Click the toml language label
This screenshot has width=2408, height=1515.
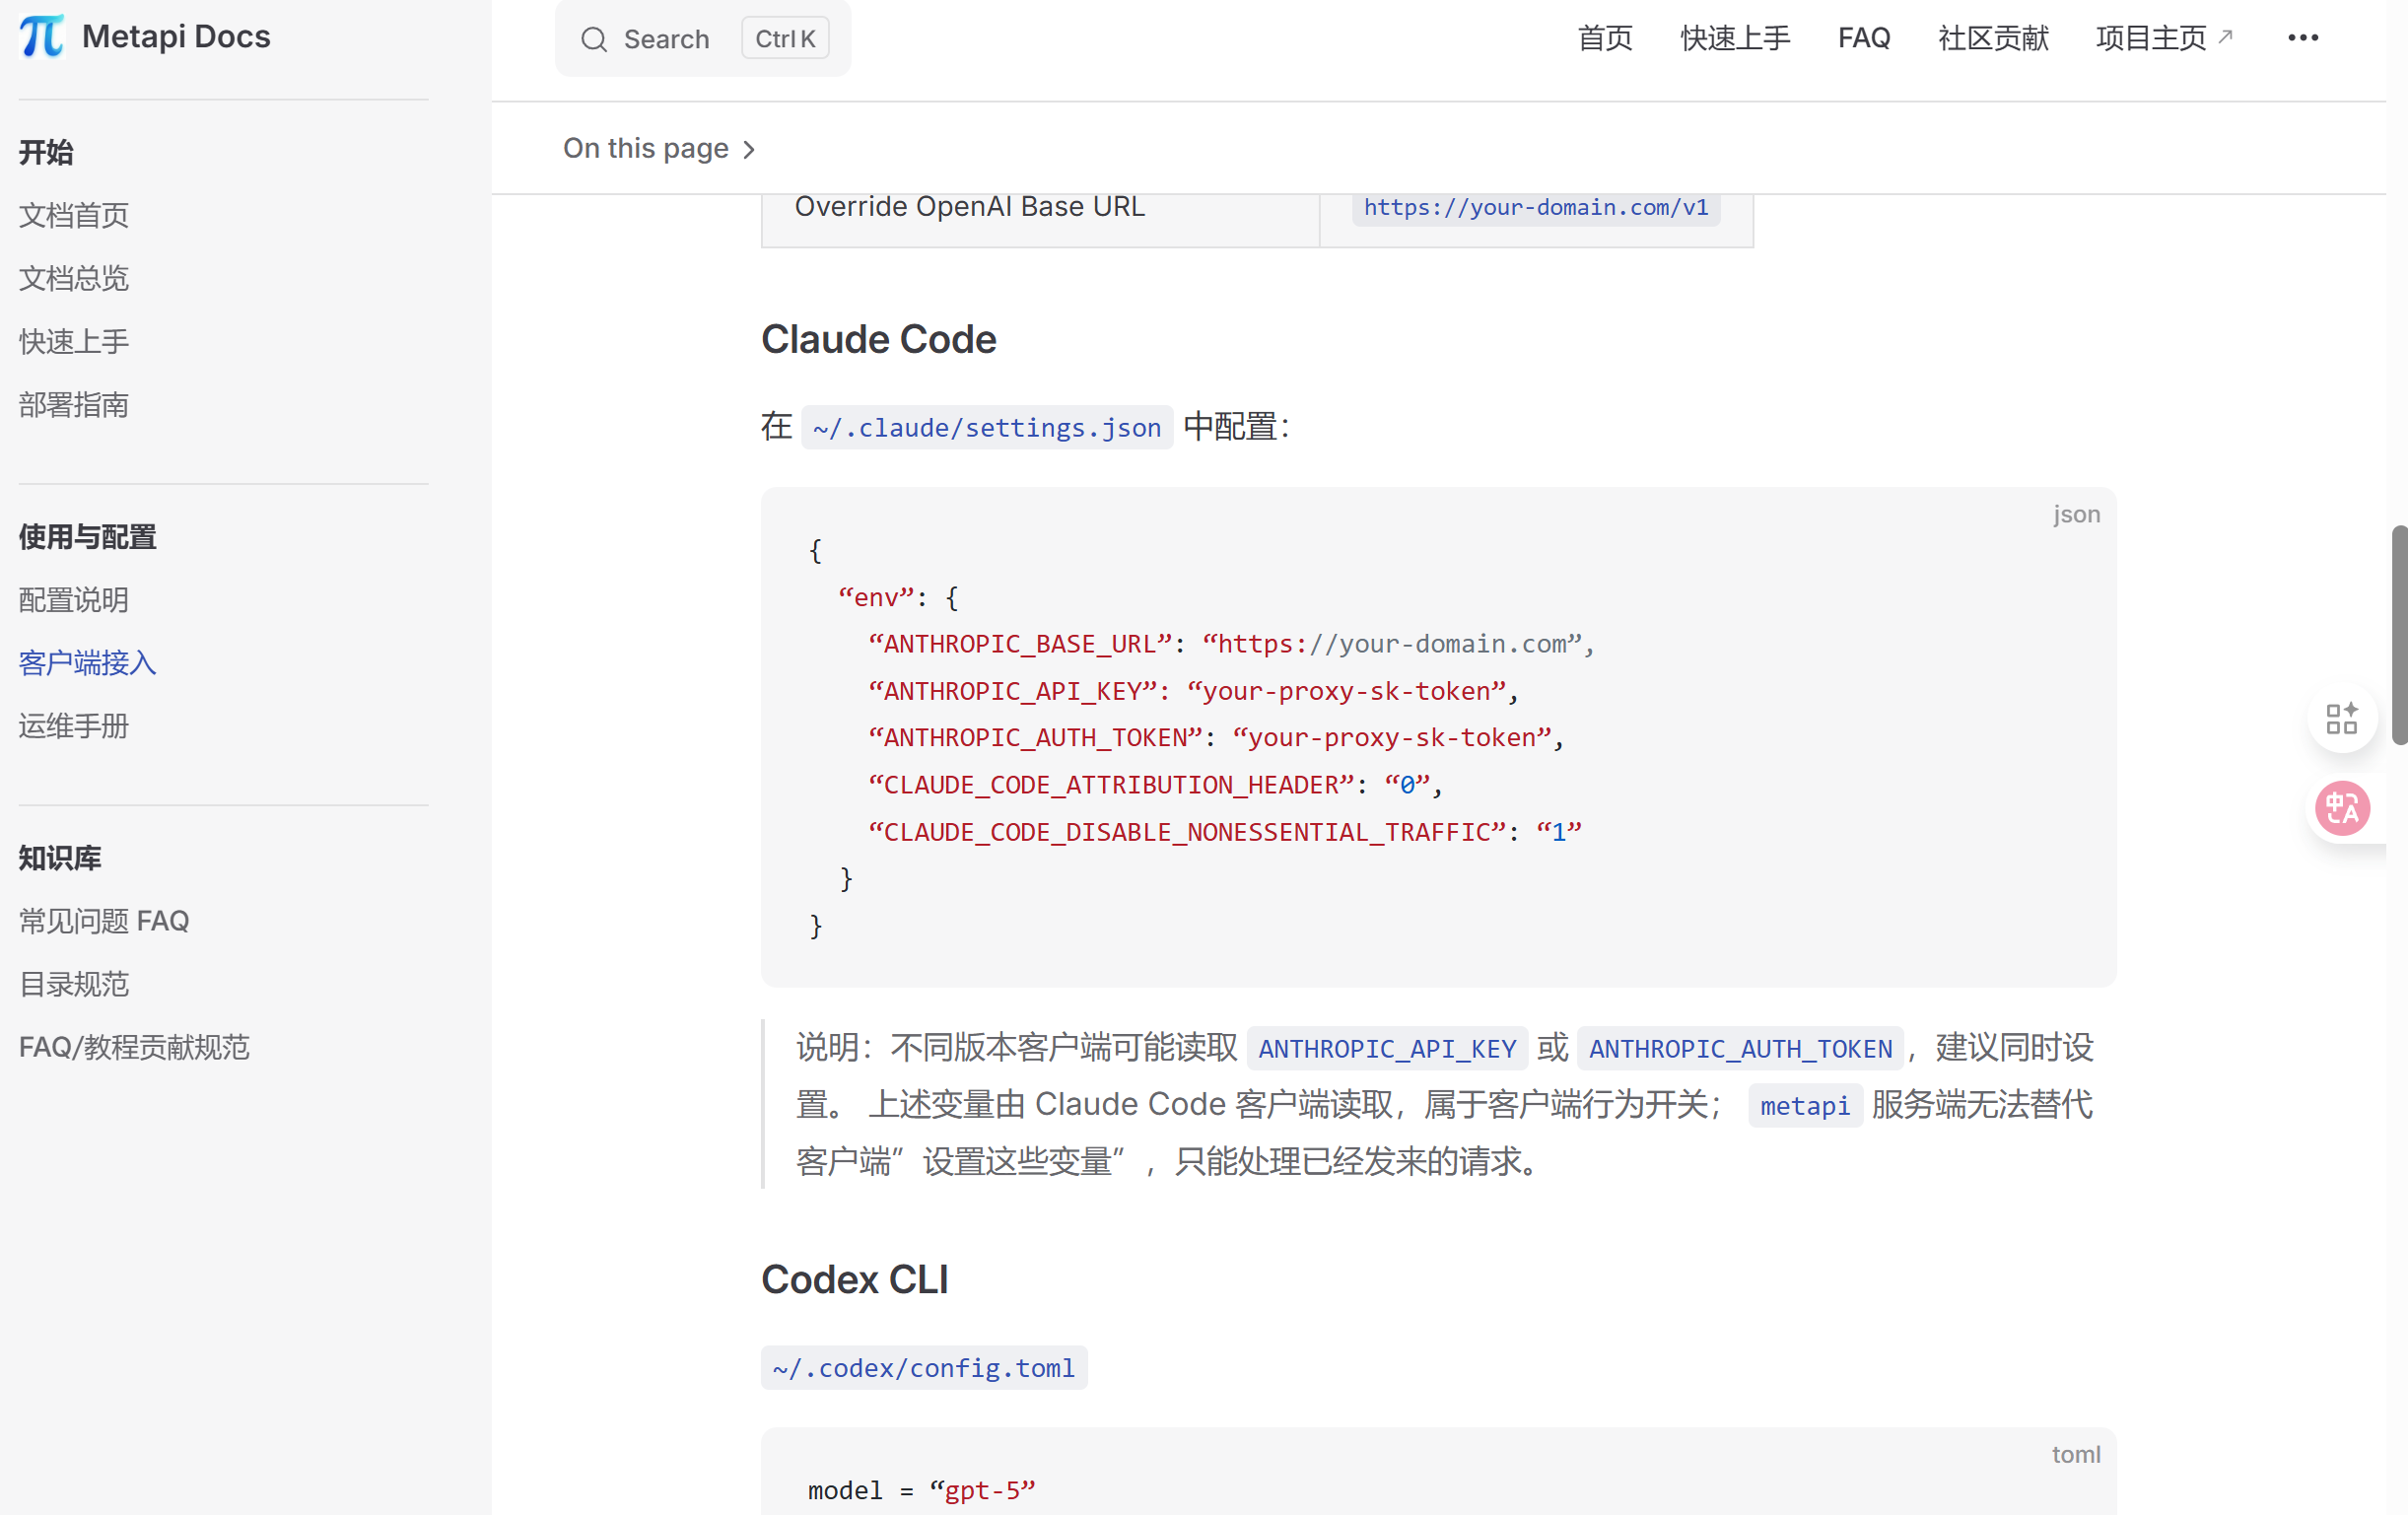(x=2076, y=1455)
